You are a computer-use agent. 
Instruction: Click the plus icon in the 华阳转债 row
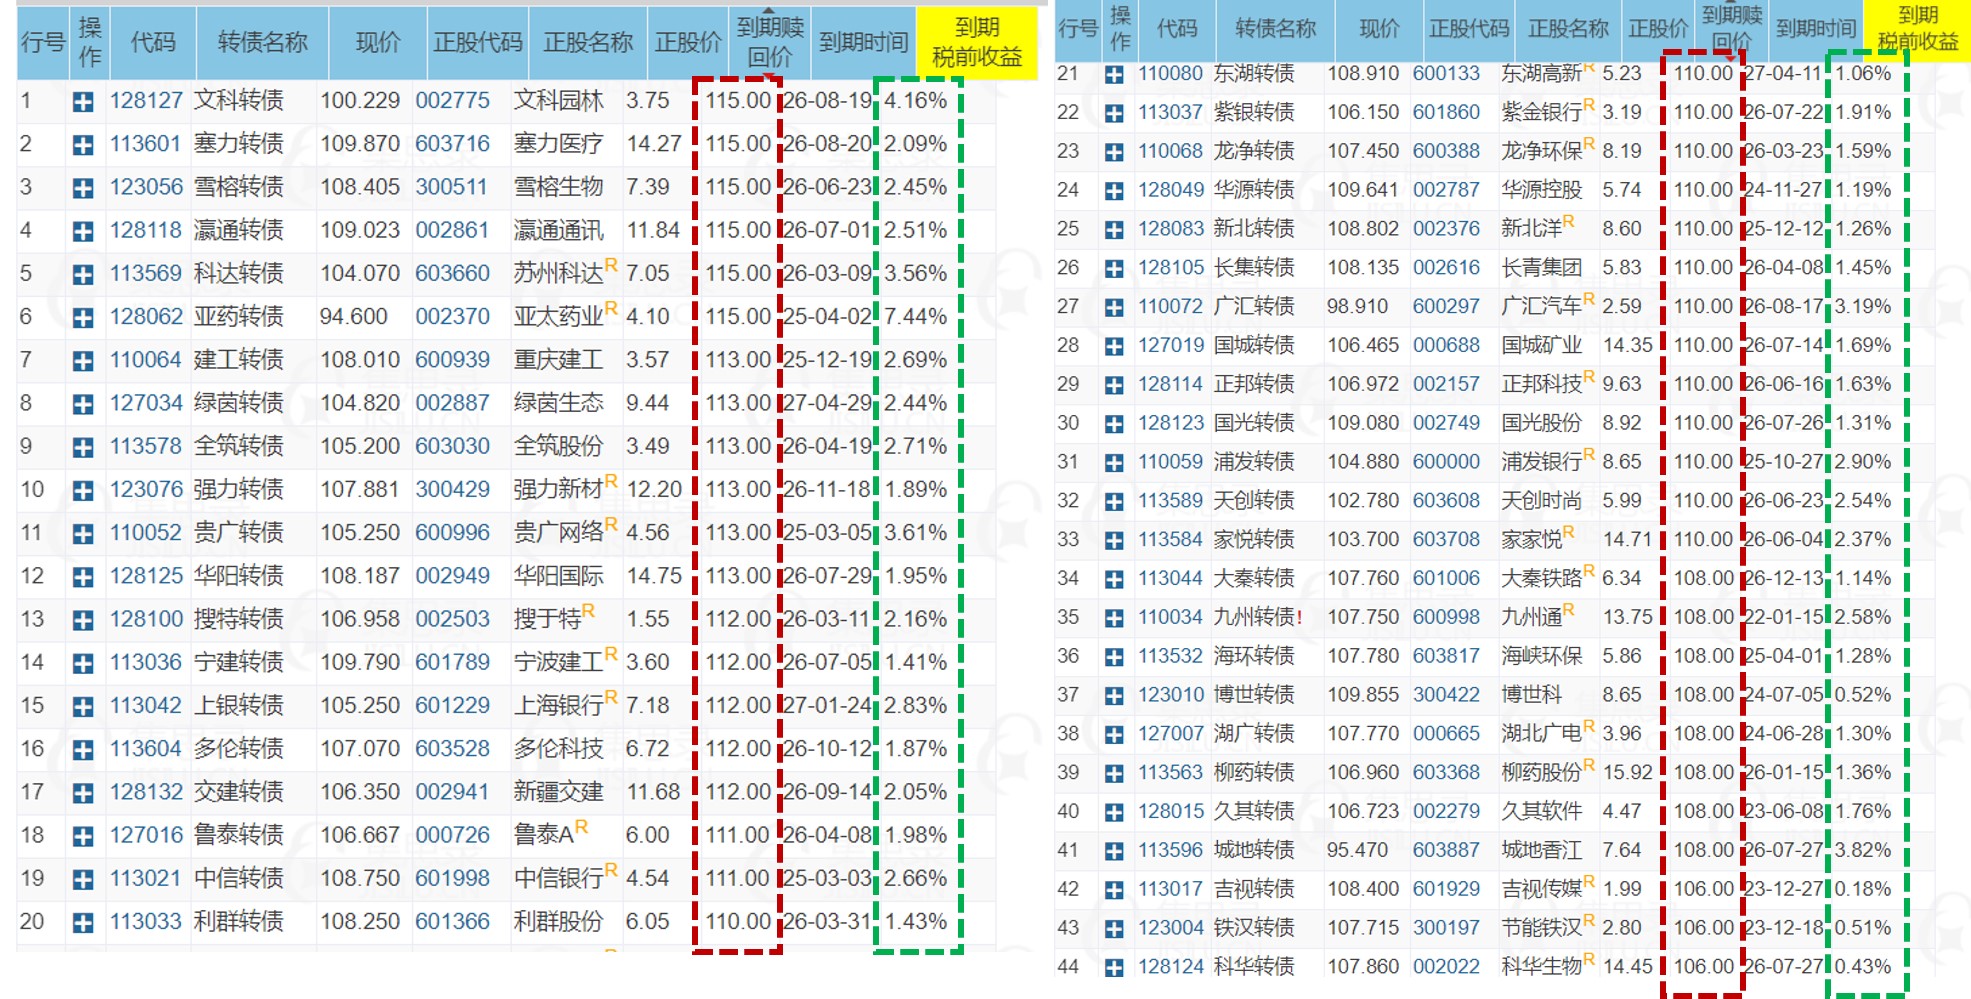[83, 577]
